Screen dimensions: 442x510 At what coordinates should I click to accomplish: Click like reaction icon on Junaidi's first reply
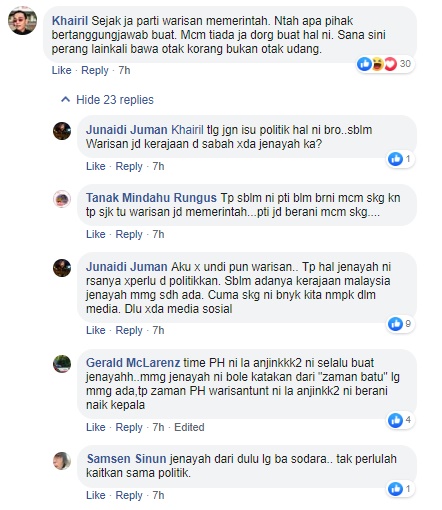(396, 159)
